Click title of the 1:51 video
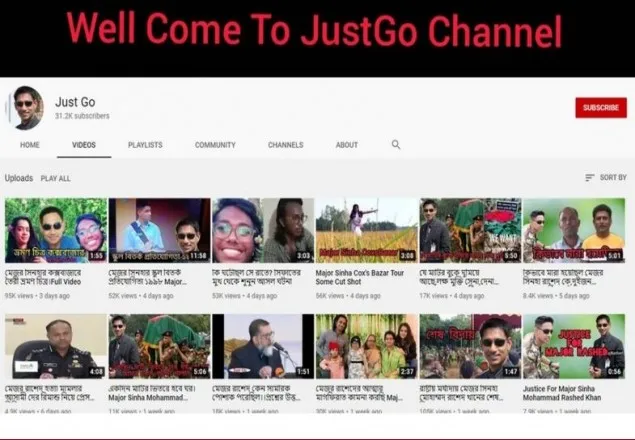This screenshot has height=440, width=635. pyautogui.click(x=256, y=393)
